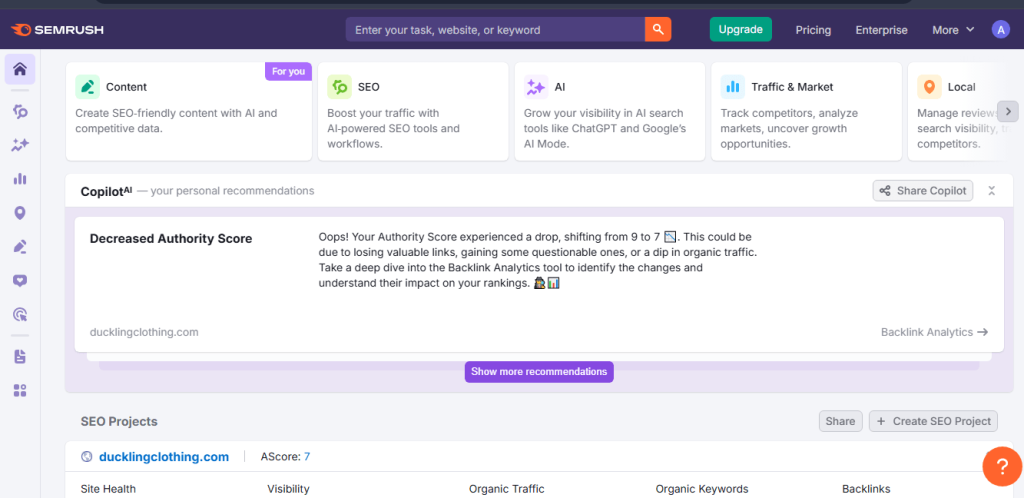
Task: Open the Home icon in the sidebar
Action: pyautogui.click(x=20, y=69)
